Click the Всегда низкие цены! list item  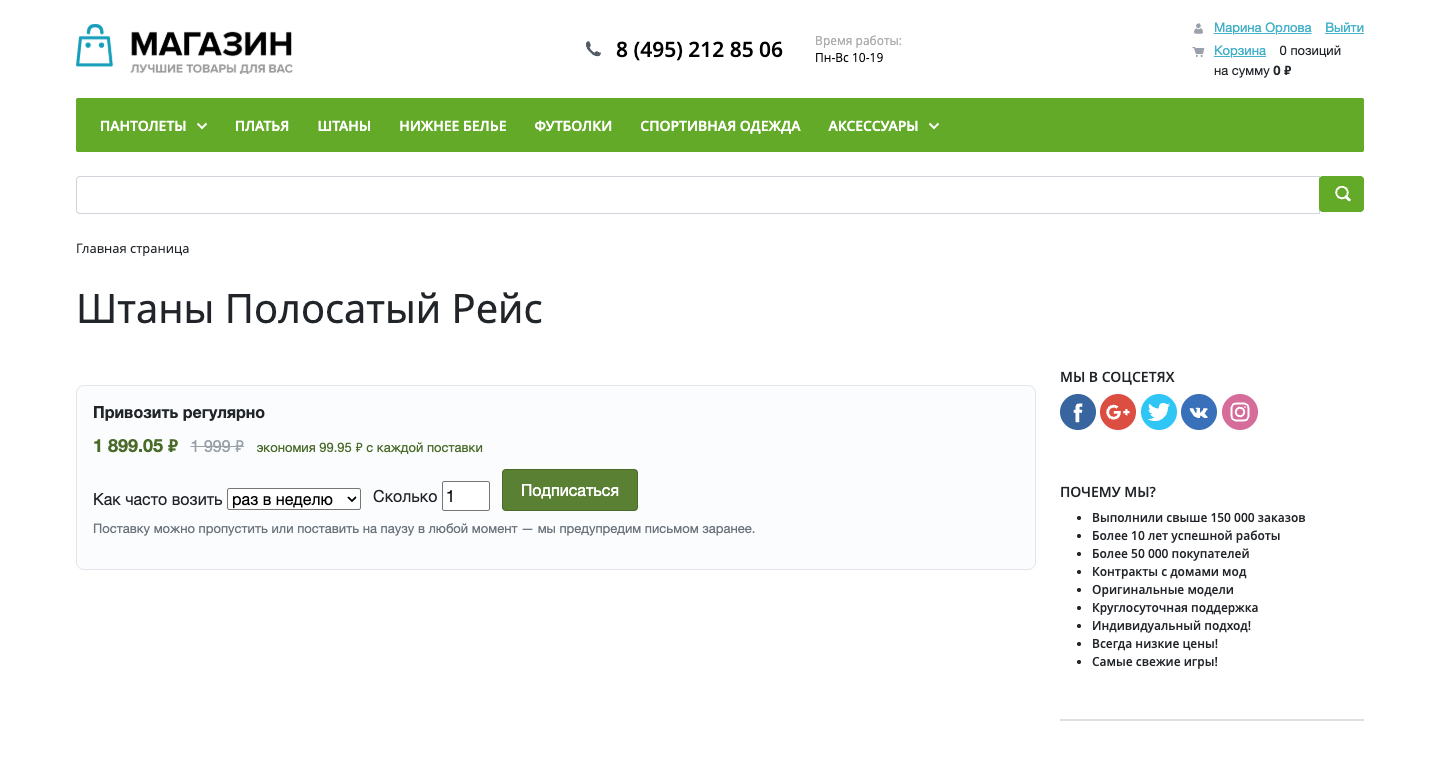[x=1155, y=644]
